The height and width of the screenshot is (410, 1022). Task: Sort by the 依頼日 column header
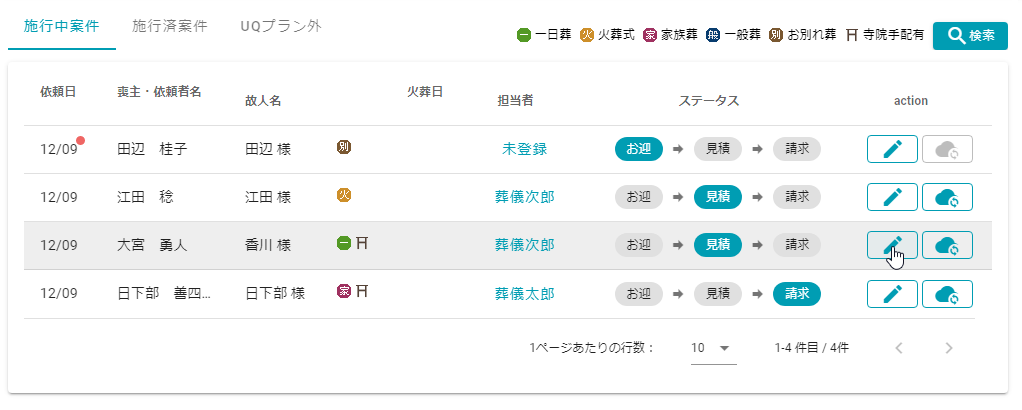click(x=58, y=92)
